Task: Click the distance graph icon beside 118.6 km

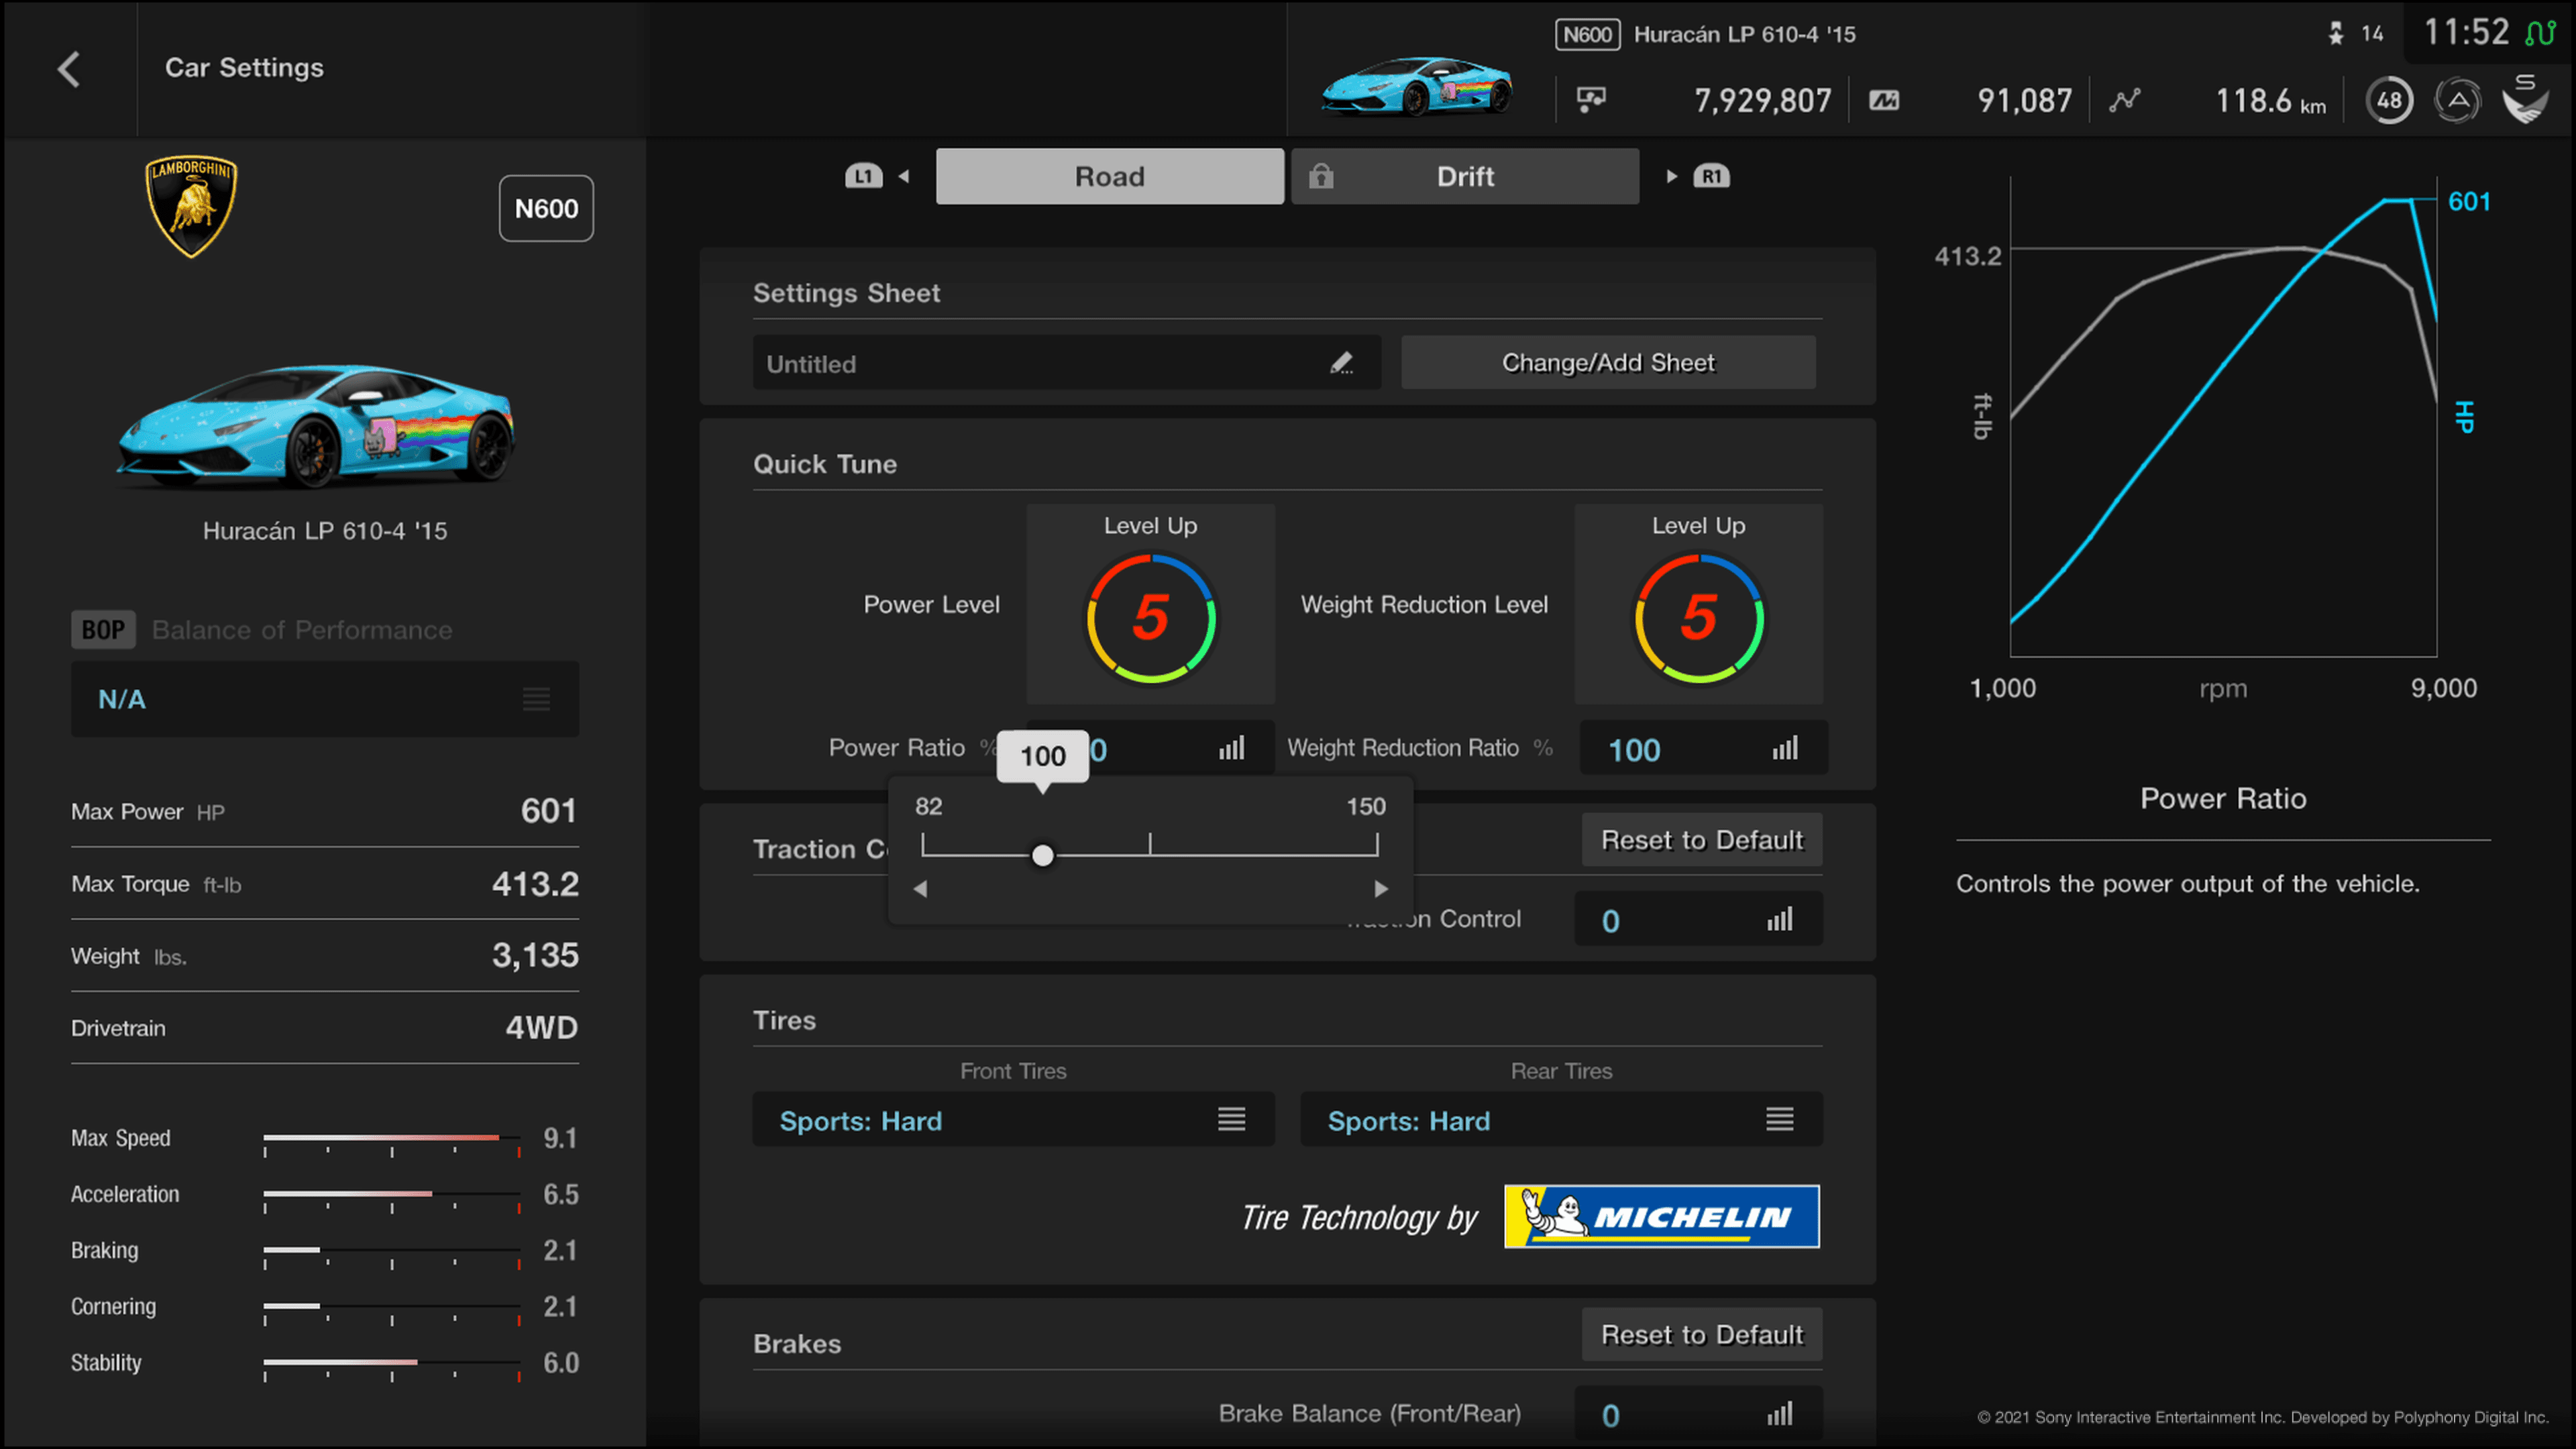Action: pos(2124,100)
